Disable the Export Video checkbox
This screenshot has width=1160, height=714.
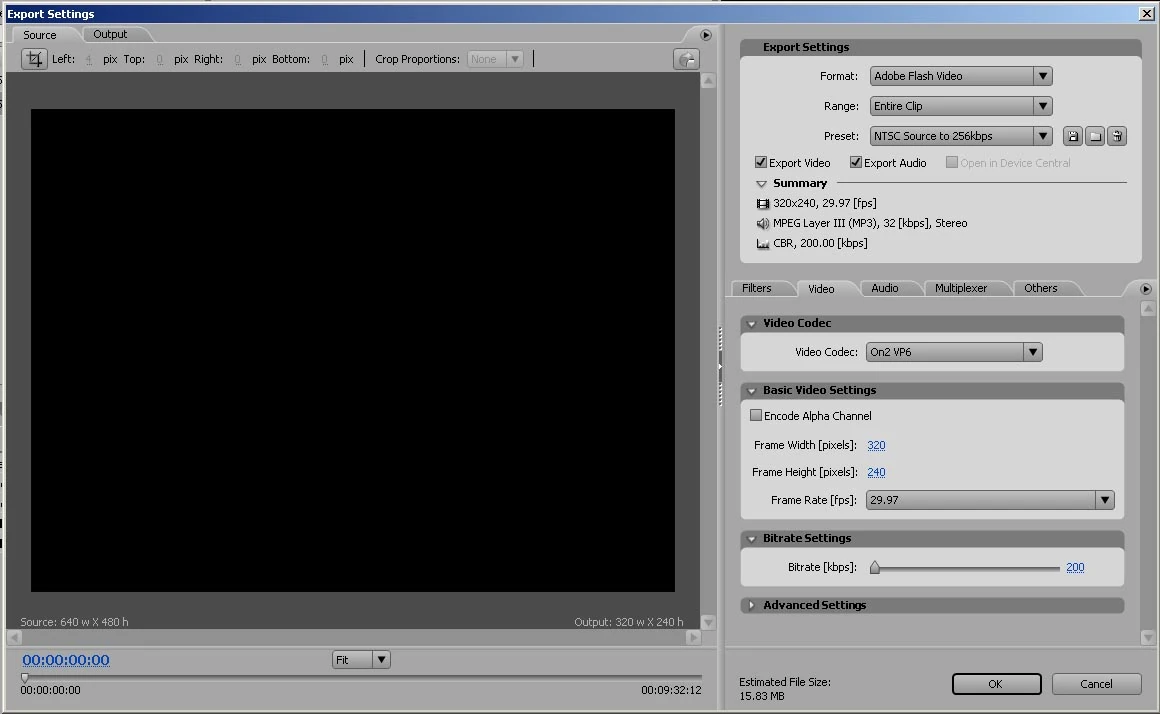click(x=761, y=162)
